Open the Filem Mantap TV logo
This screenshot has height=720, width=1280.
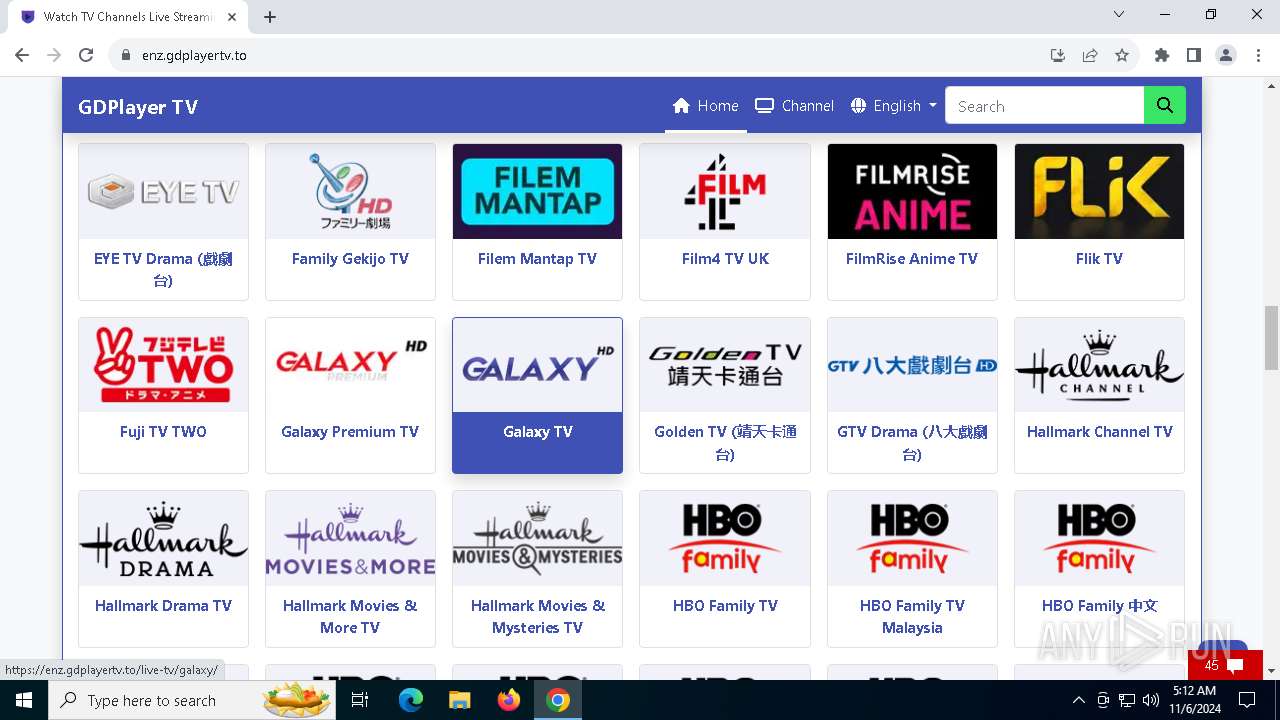pos(537,191)
